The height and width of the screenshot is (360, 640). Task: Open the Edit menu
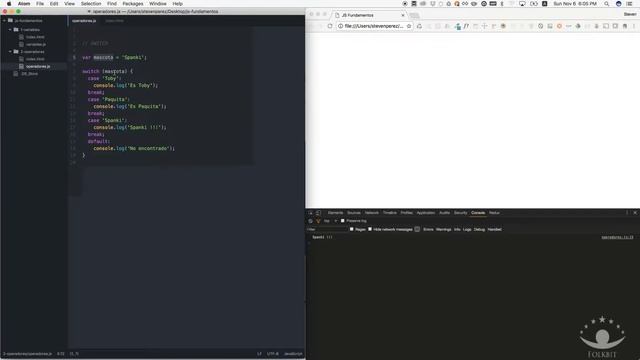pos(54,4)
